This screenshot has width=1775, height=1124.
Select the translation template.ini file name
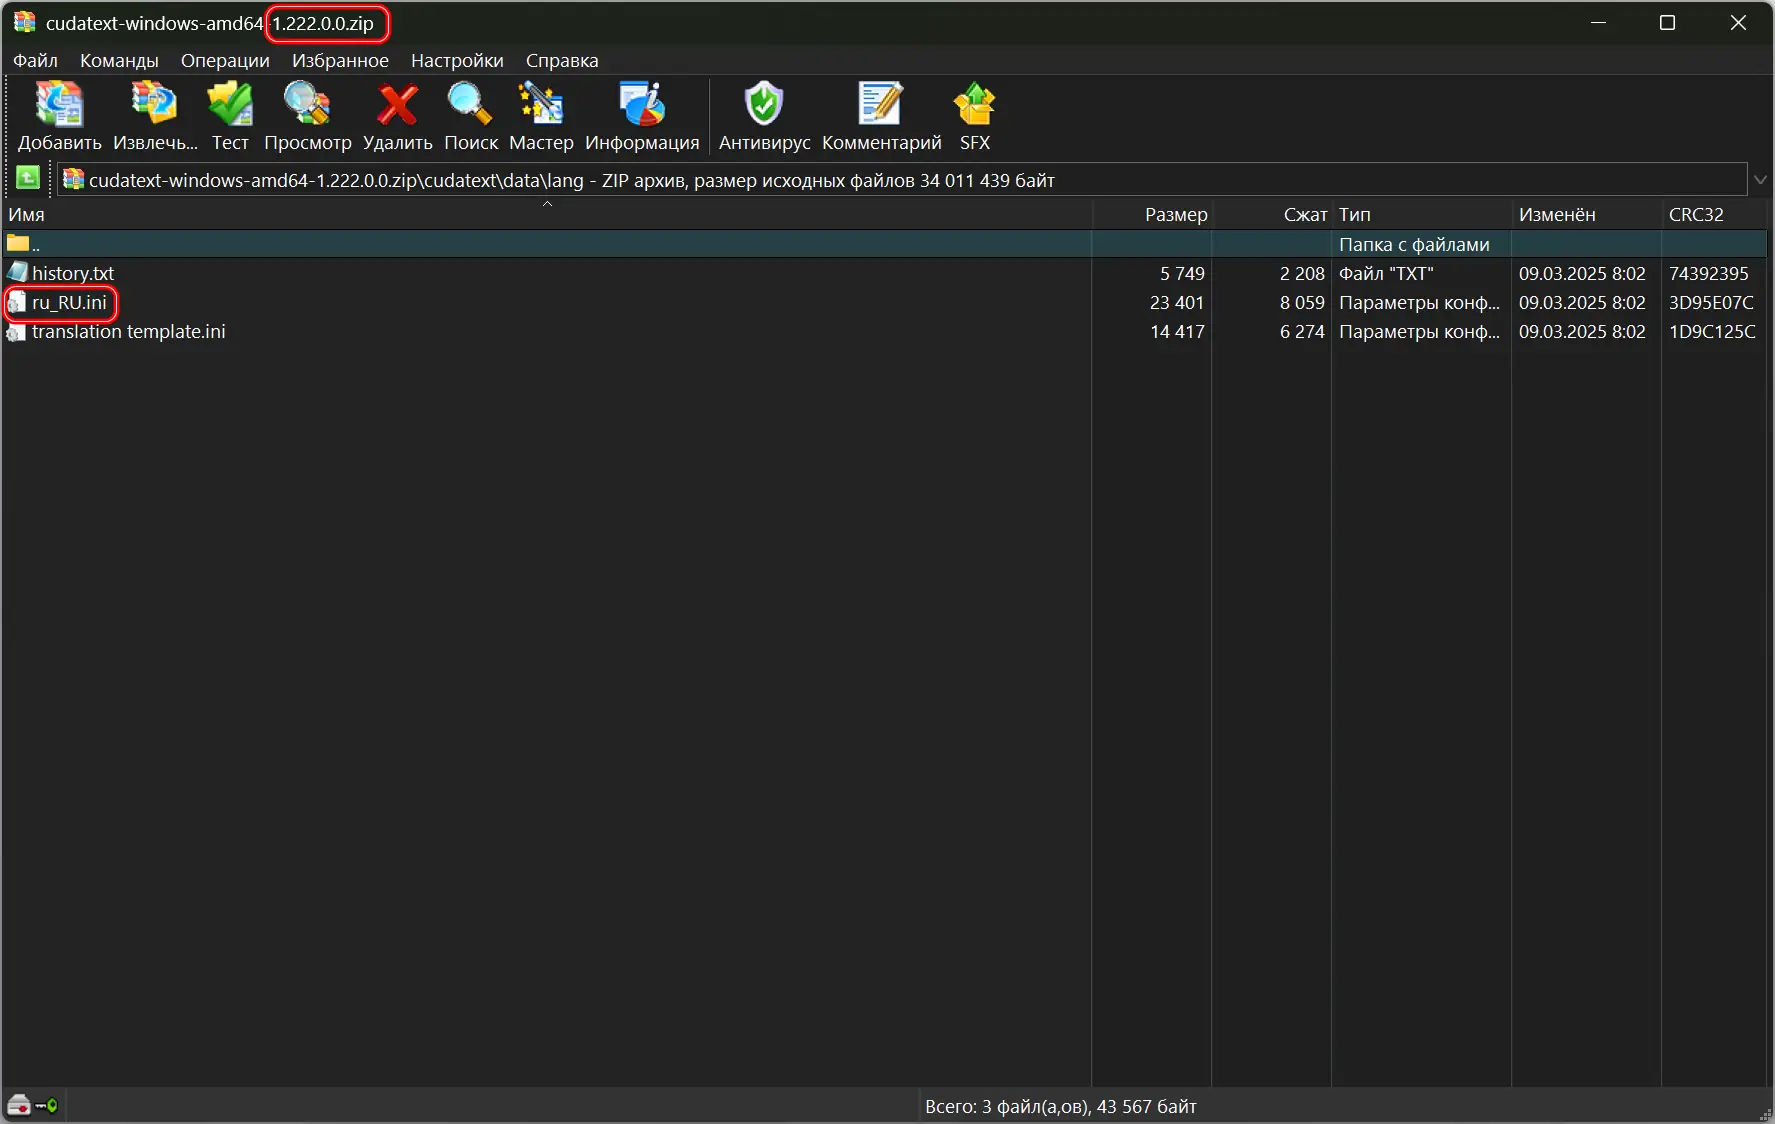129,331
